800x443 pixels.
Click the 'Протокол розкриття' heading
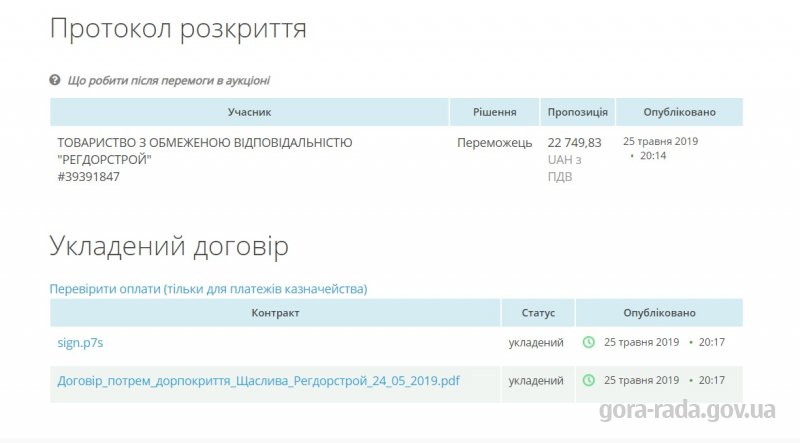coord(178,29)
